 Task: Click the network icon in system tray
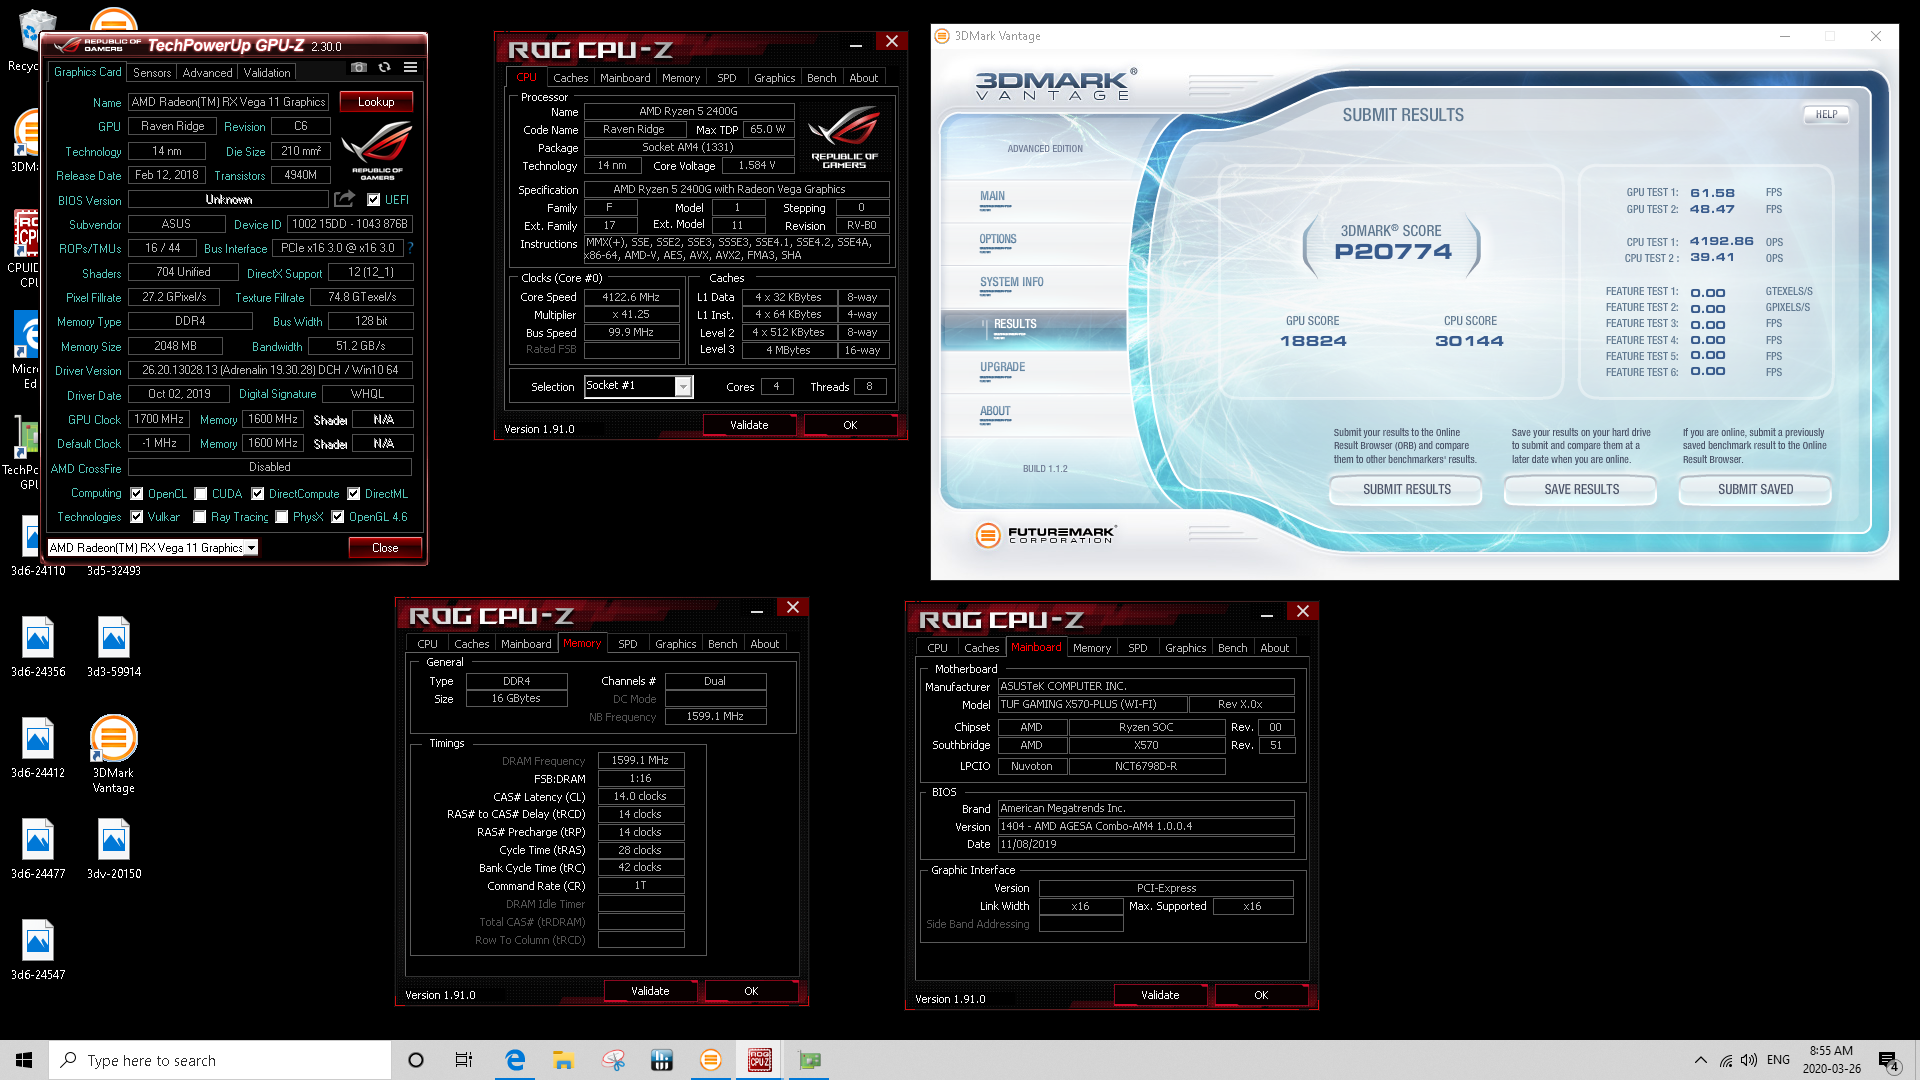pyautogui.click(x=1726, y=1060)
